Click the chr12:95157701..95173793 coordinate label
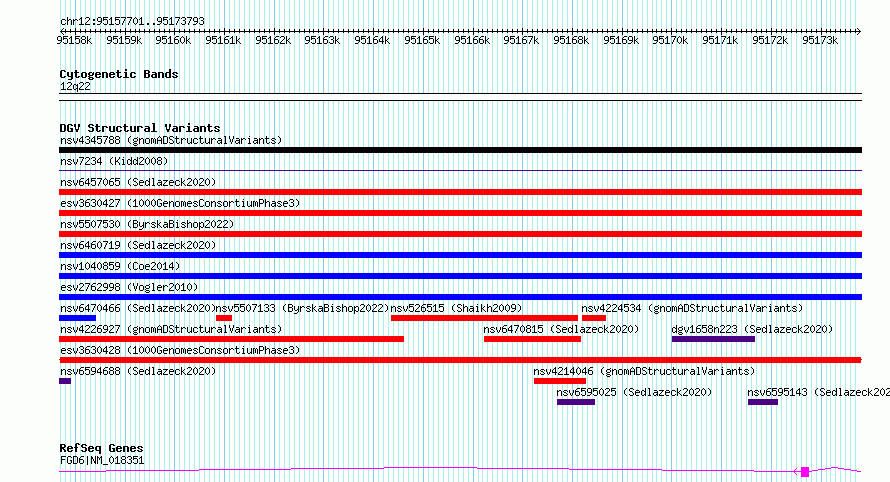This screenshot has width=890, height=482. coord(132,22)
